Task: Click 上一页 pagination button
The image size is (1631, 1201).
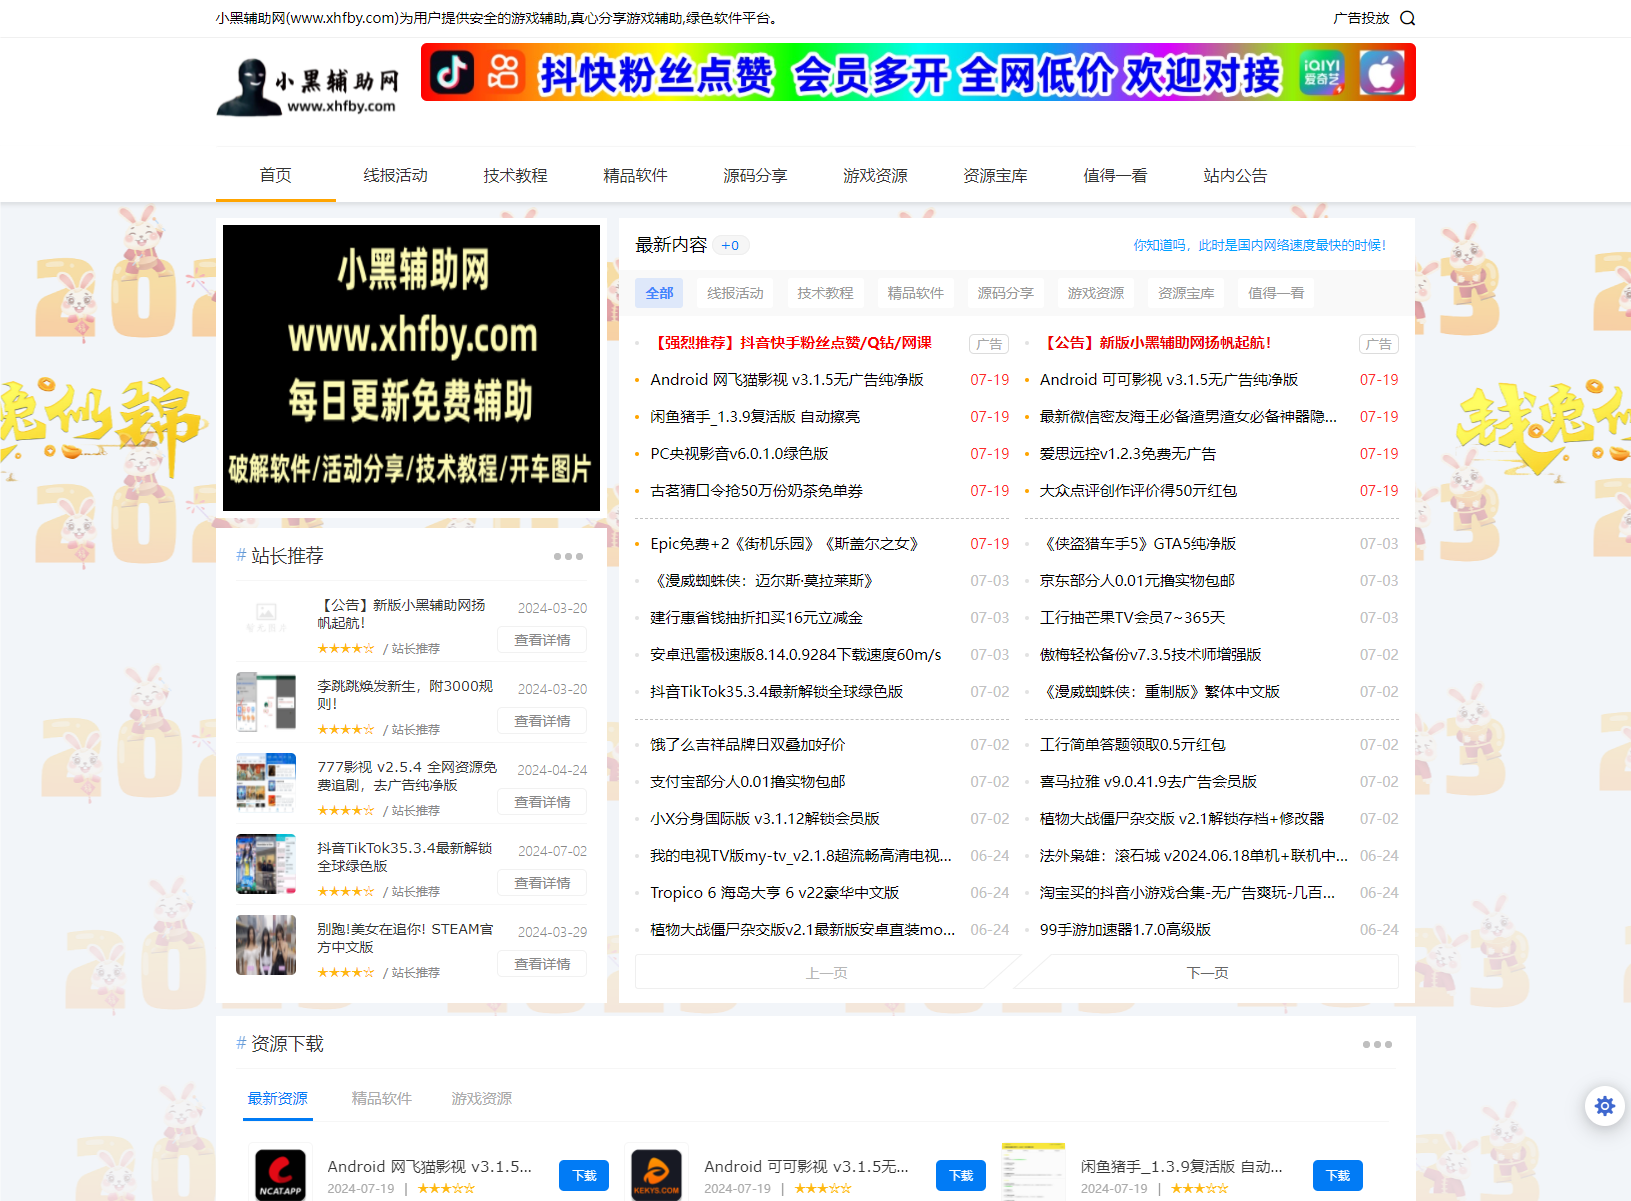Action: [826, 972]
